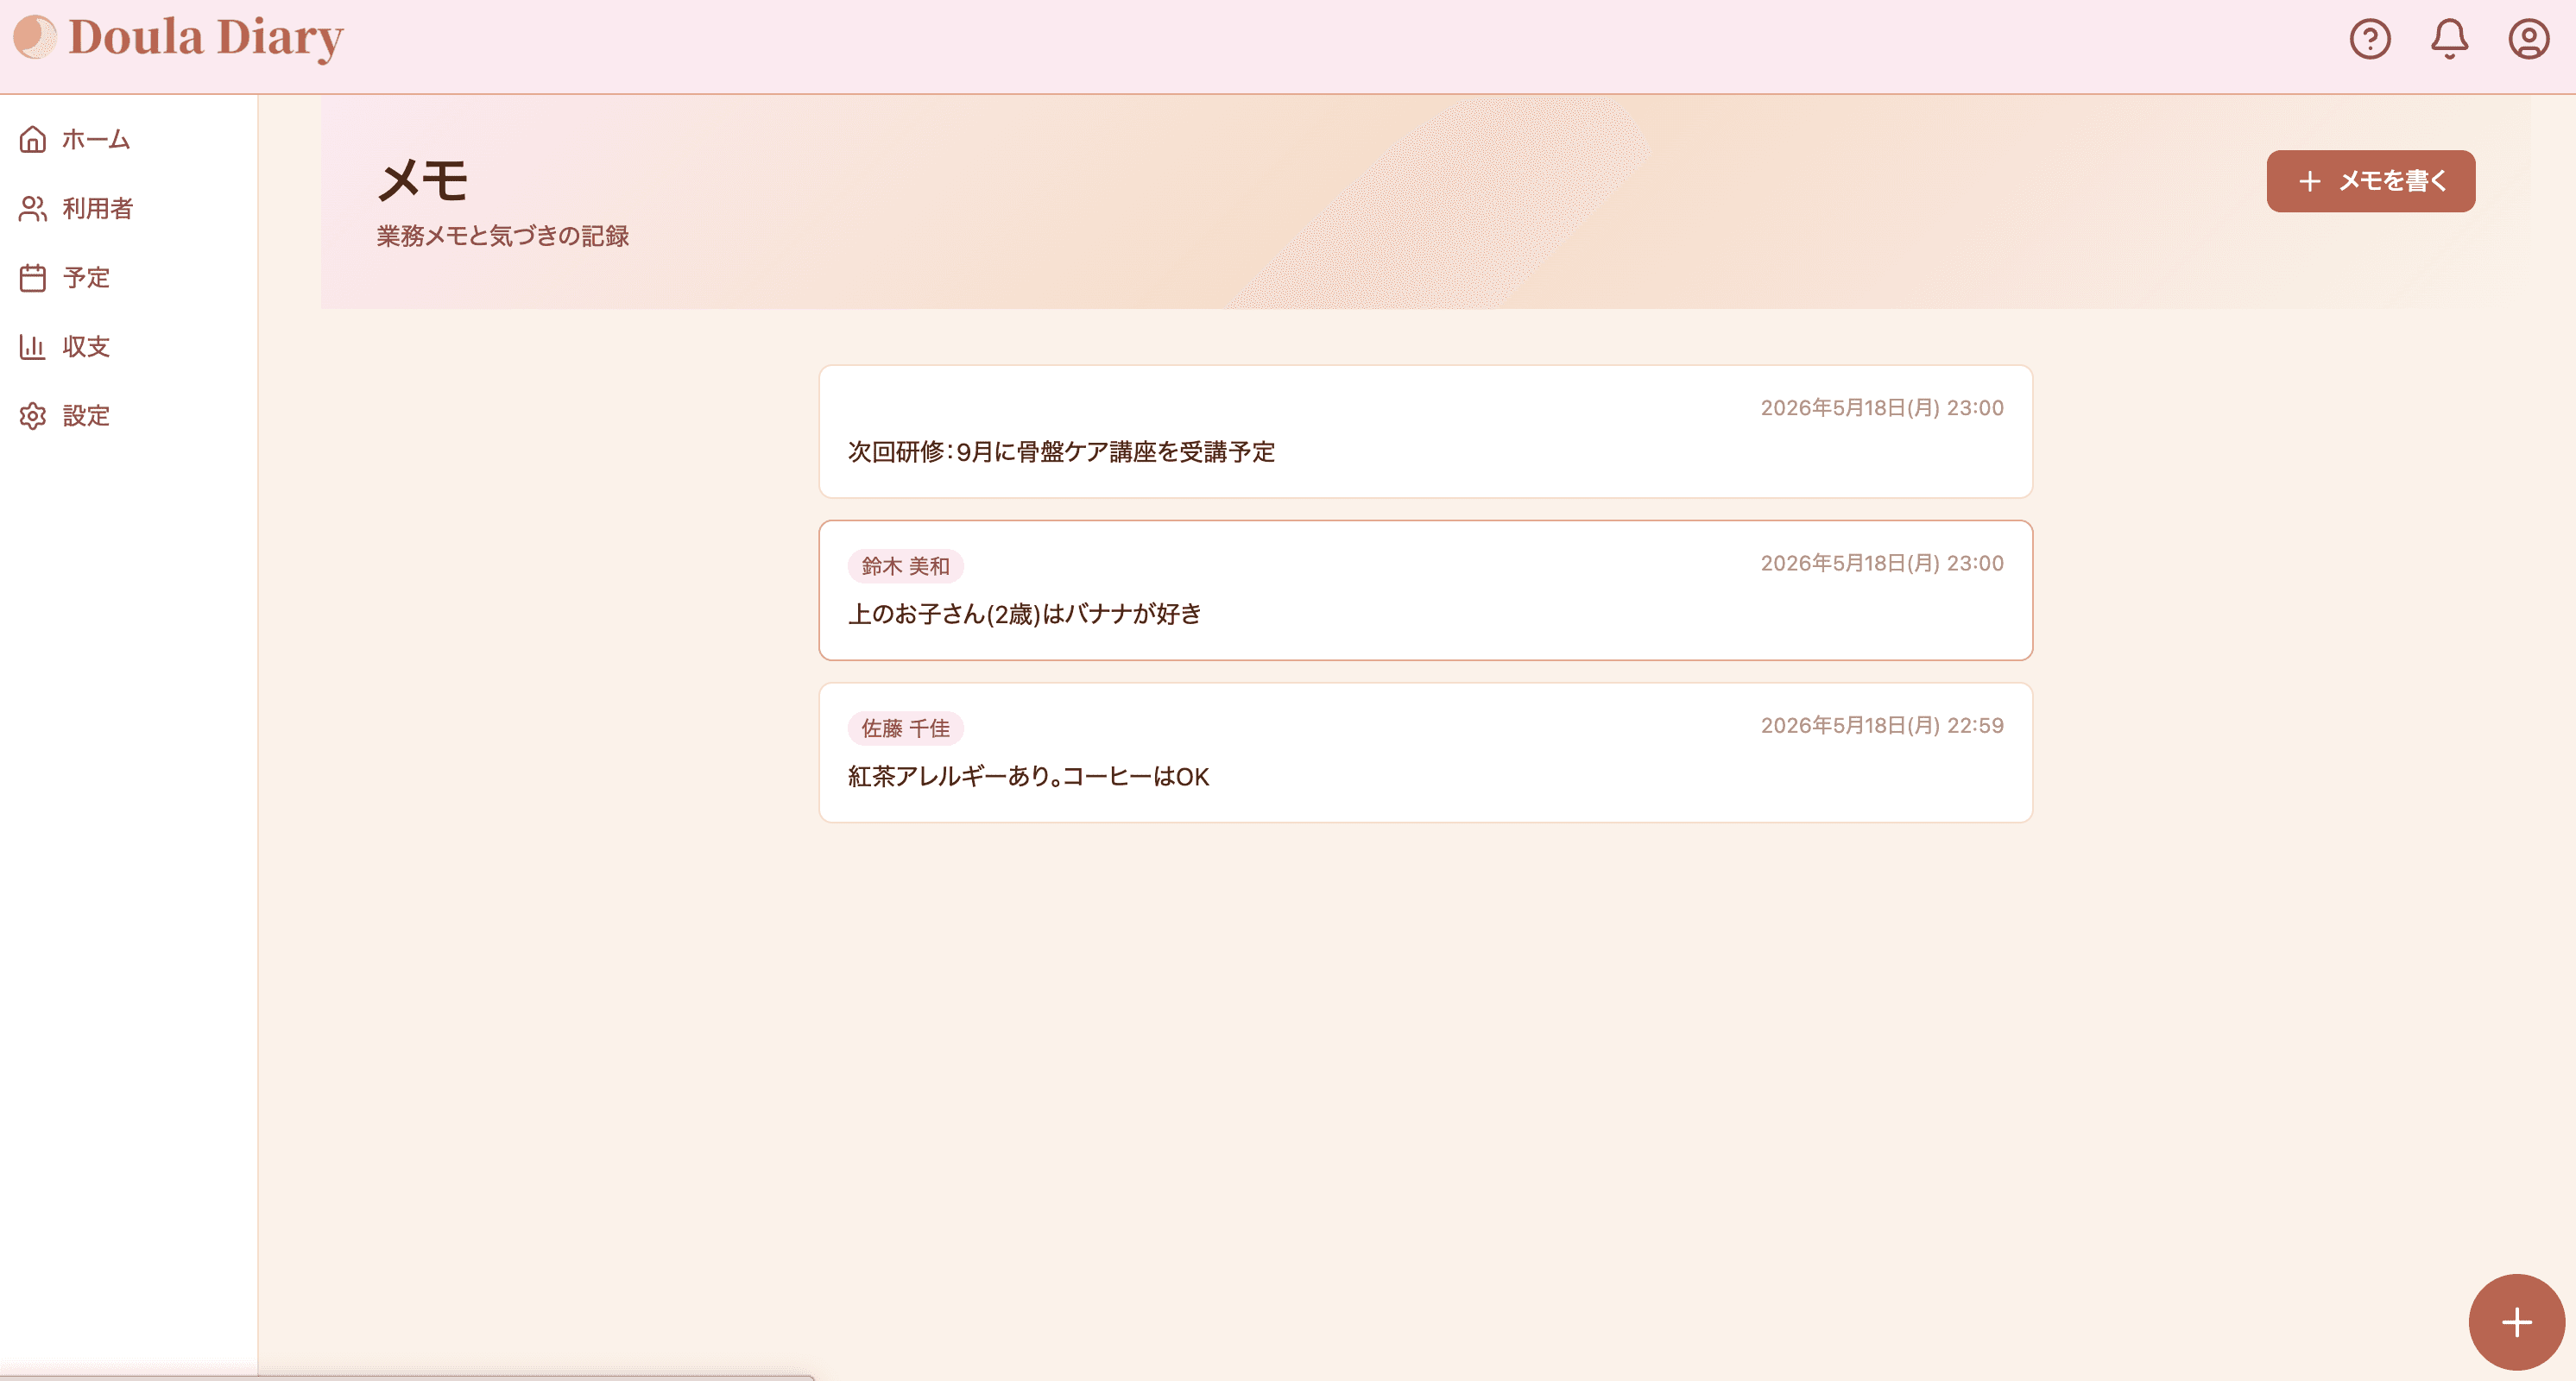Open the memo about 骨盤ケア講座
Screen dimensions: 2576x1381
point(1425,431)
